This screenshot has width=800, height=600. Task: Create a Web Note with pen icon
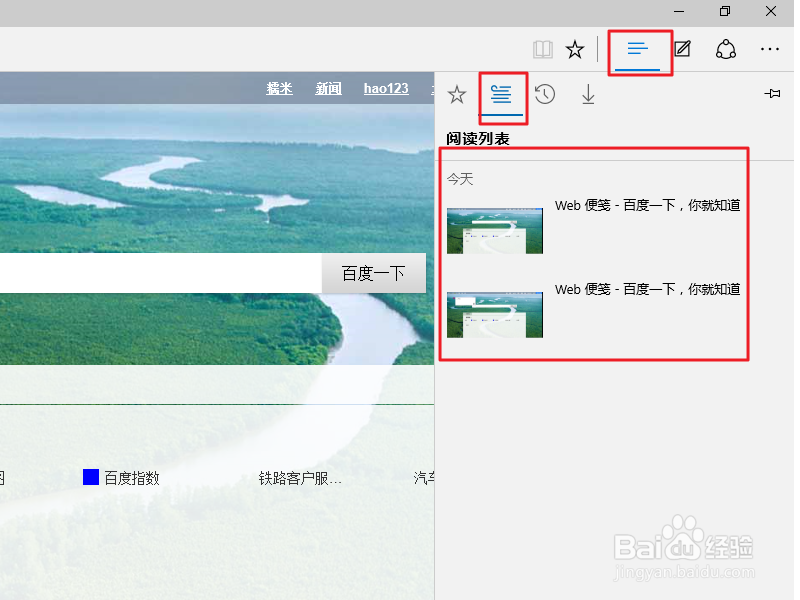(x=683, y=49)
